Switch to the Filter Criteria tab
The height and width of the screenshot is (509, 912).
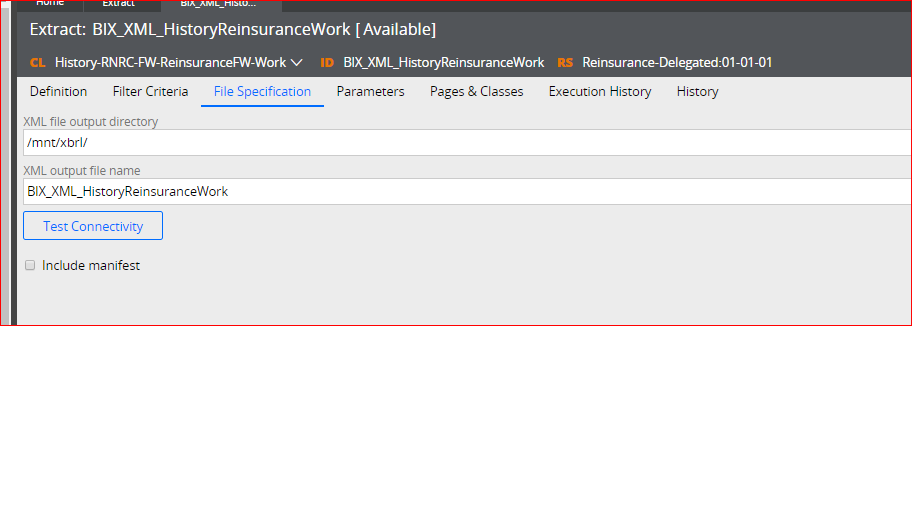150,91
